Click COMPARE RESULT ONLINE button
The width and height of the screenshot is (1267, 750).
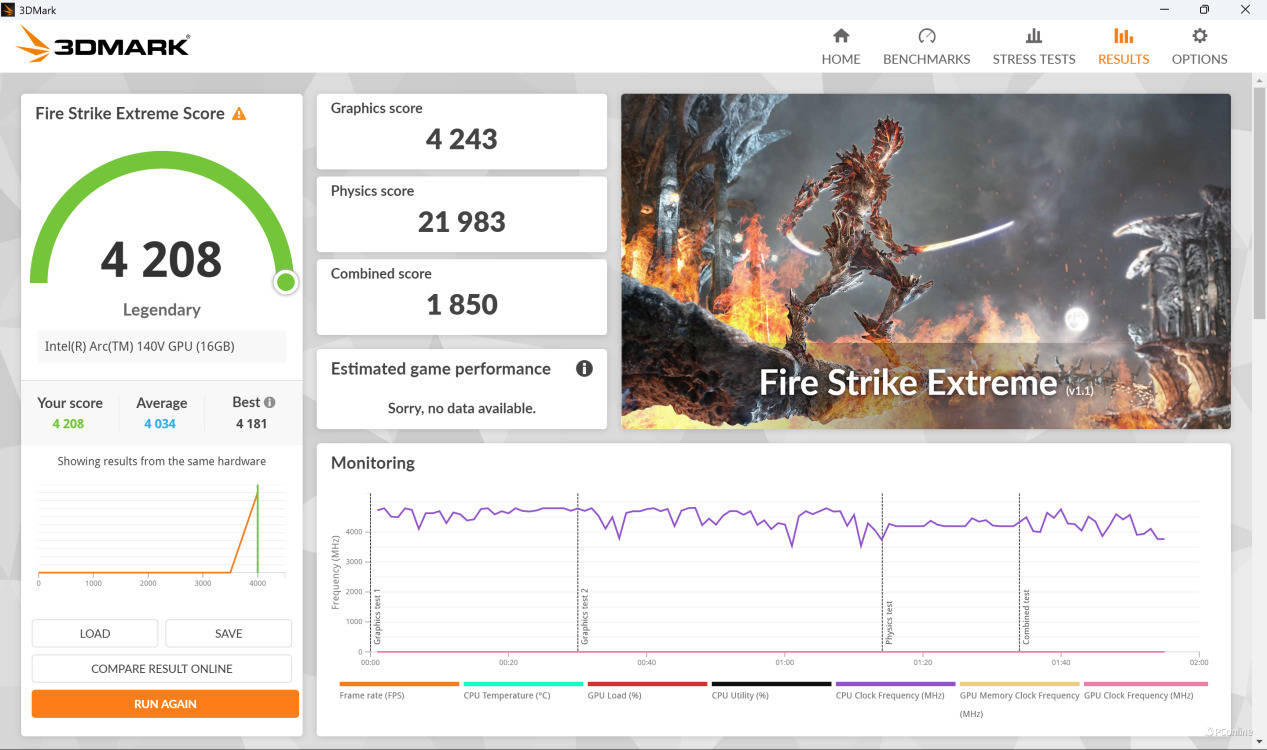click(162, 668)
